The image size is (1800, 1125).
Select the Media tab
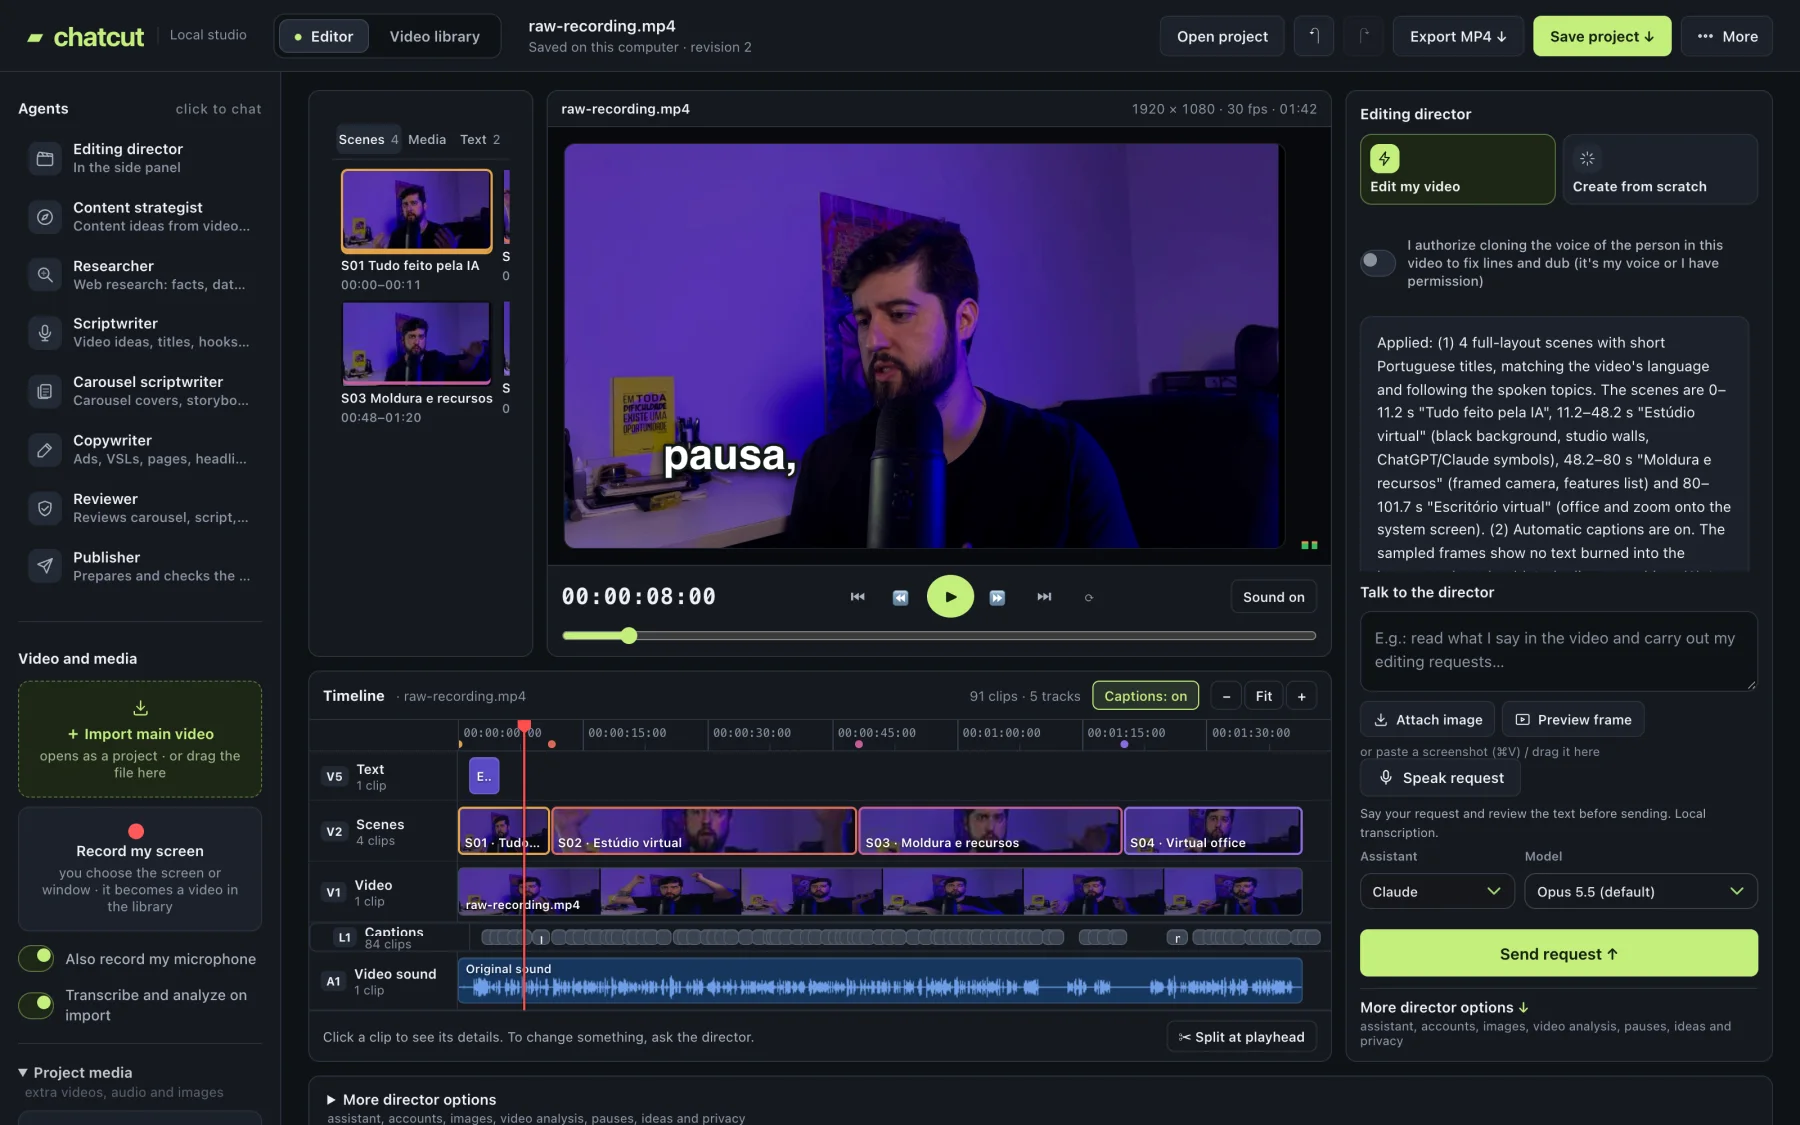(427, 139)
